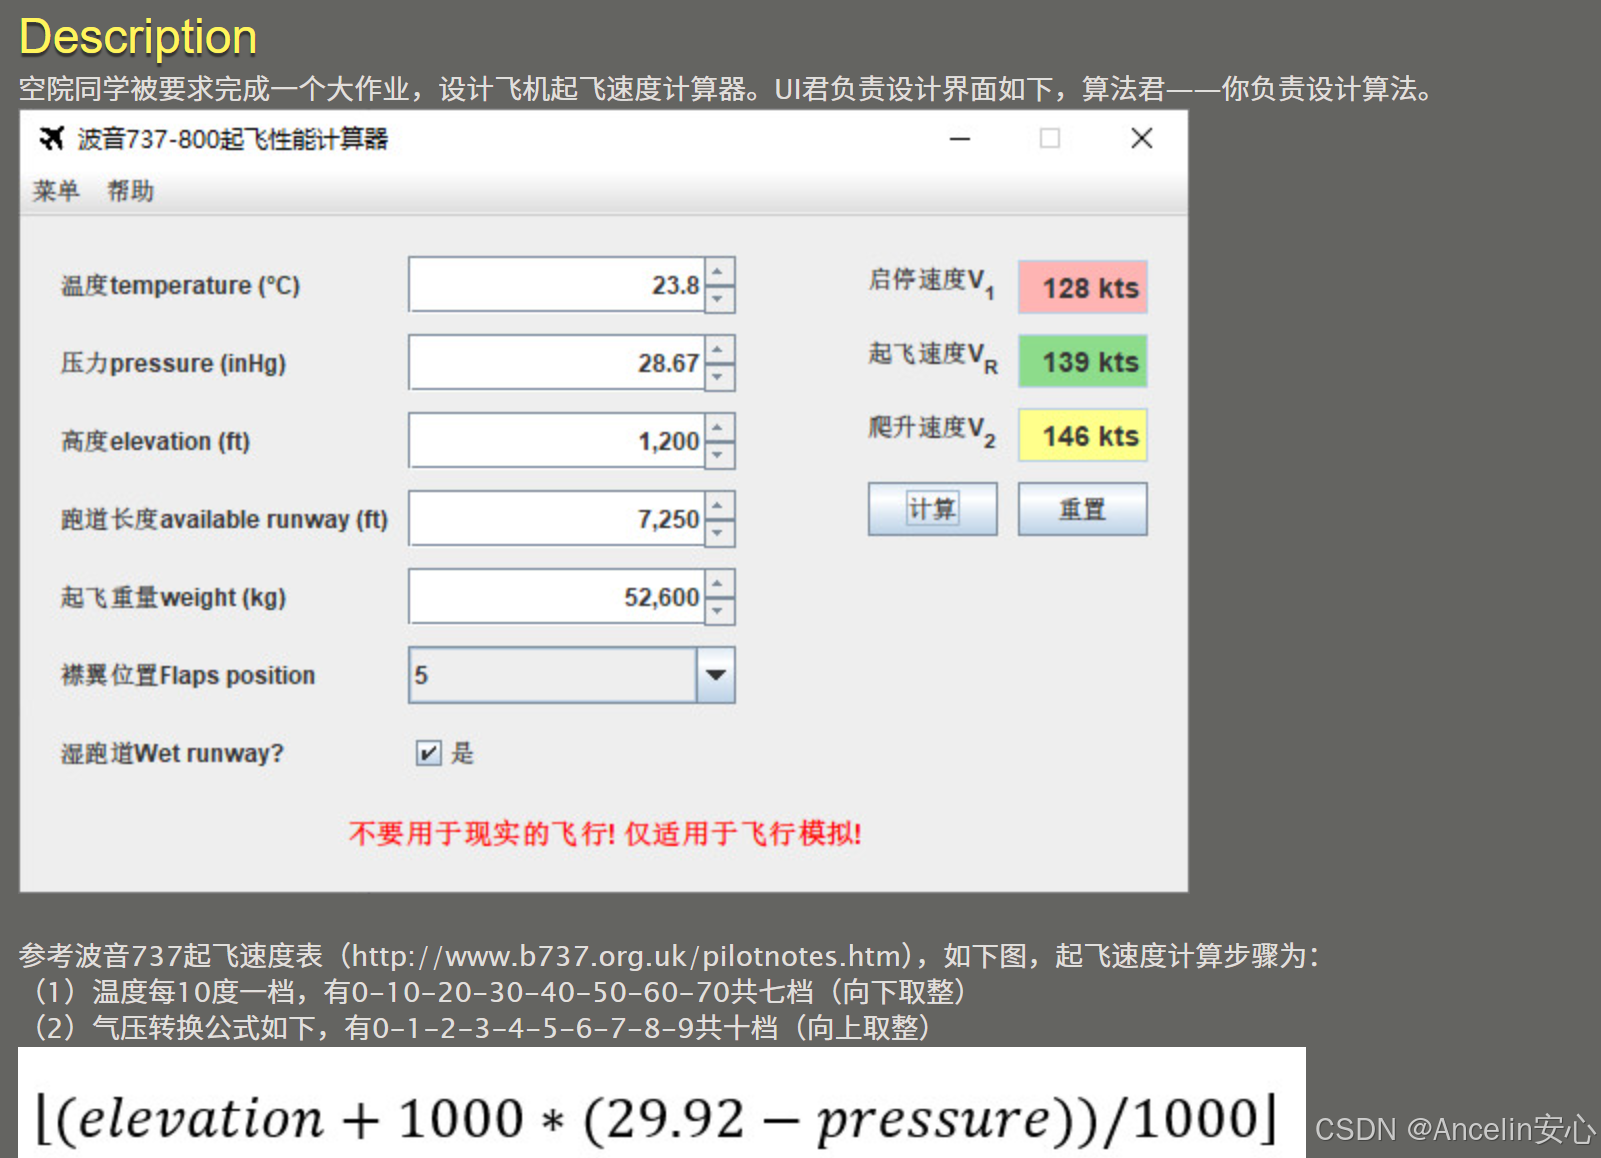Image resolution: width=1601 pixels, height=1158 pixels.
Task: Click the 跑道长度available runway (ft) label
Action: click(224, 520)
